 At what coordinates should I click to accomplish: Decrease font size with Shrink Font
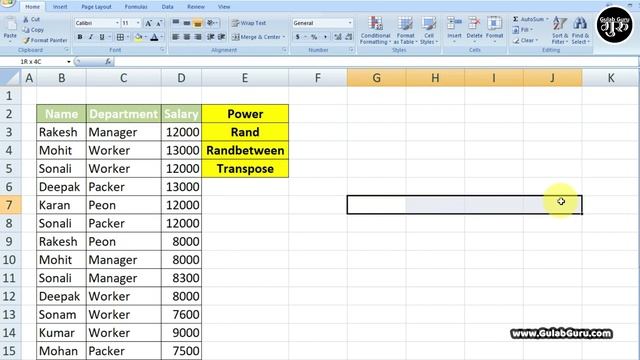(159, 23)
